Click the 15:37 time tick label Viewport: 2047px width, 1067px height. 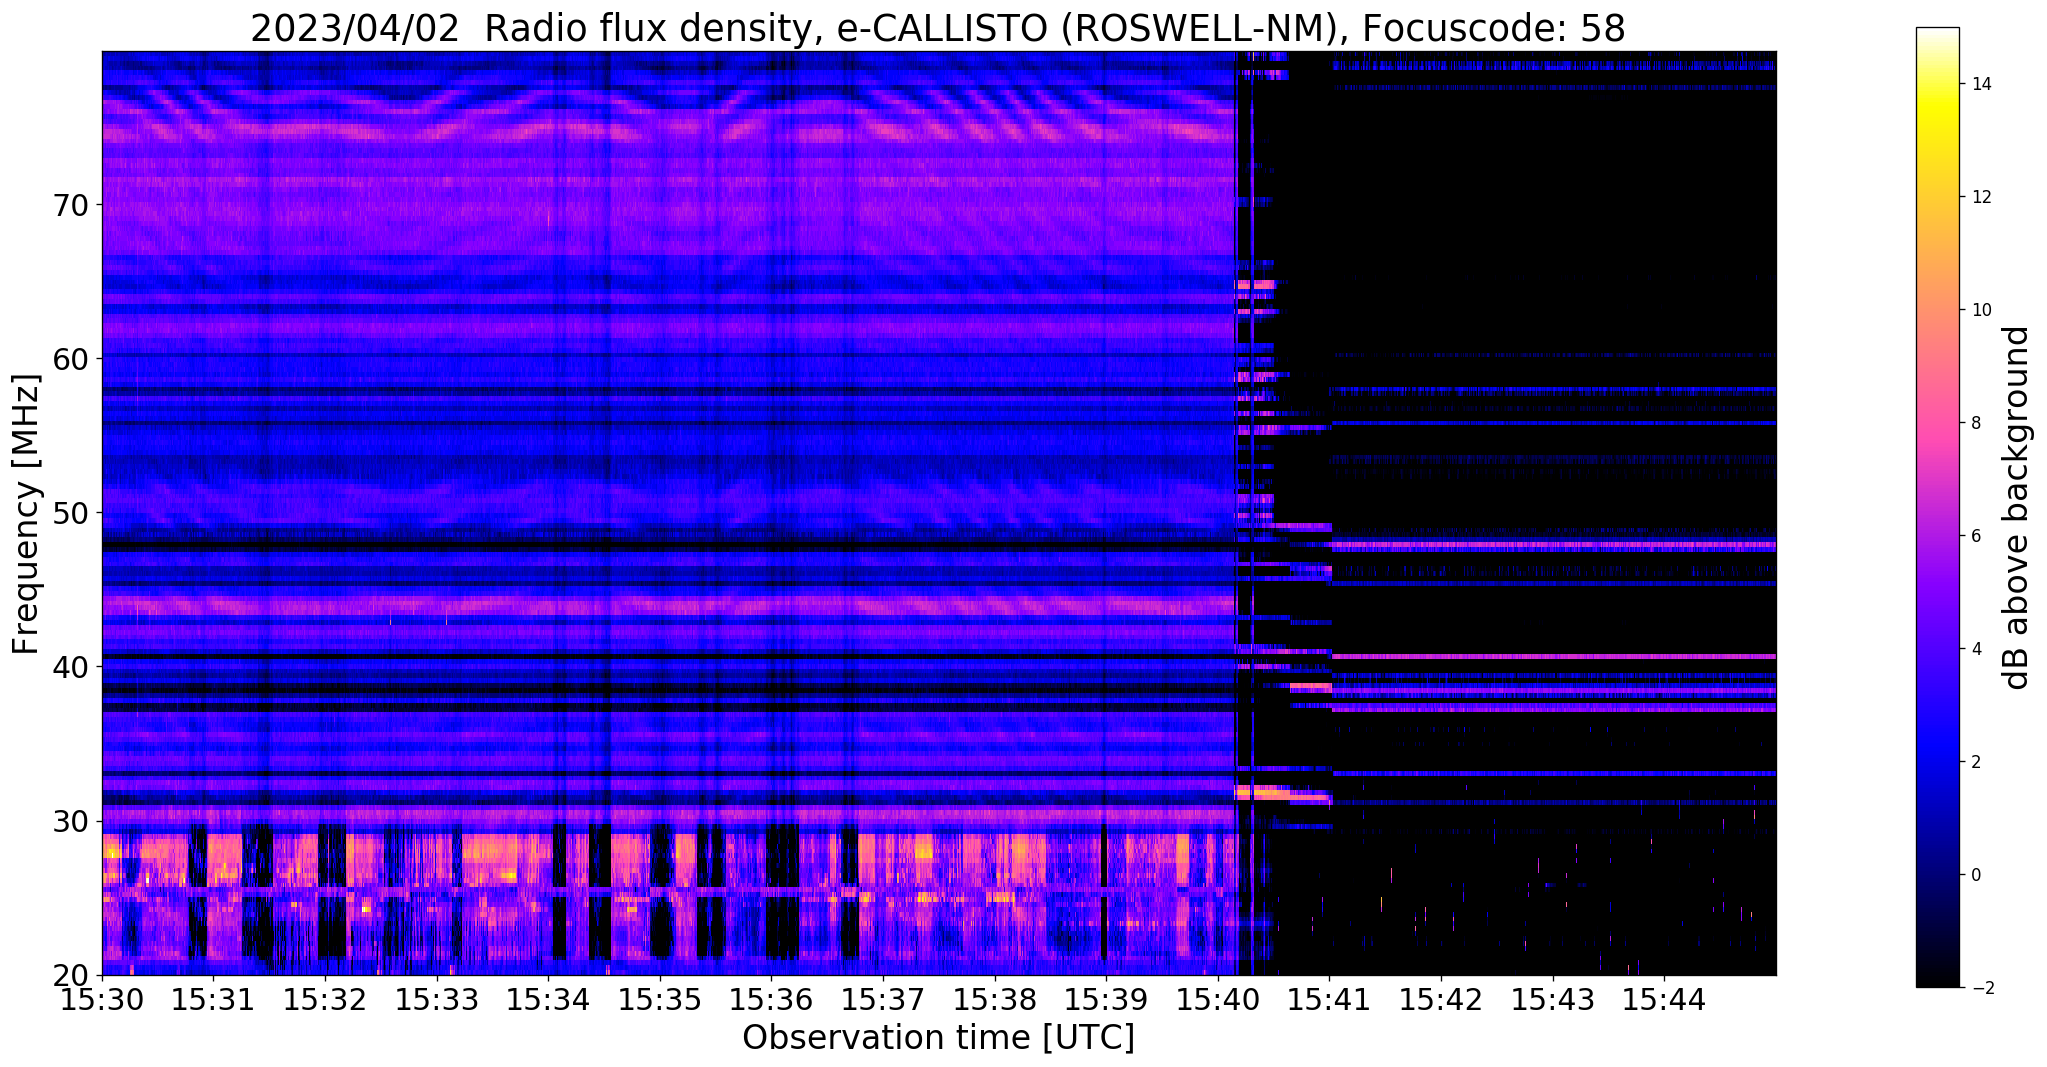point(883,998)
